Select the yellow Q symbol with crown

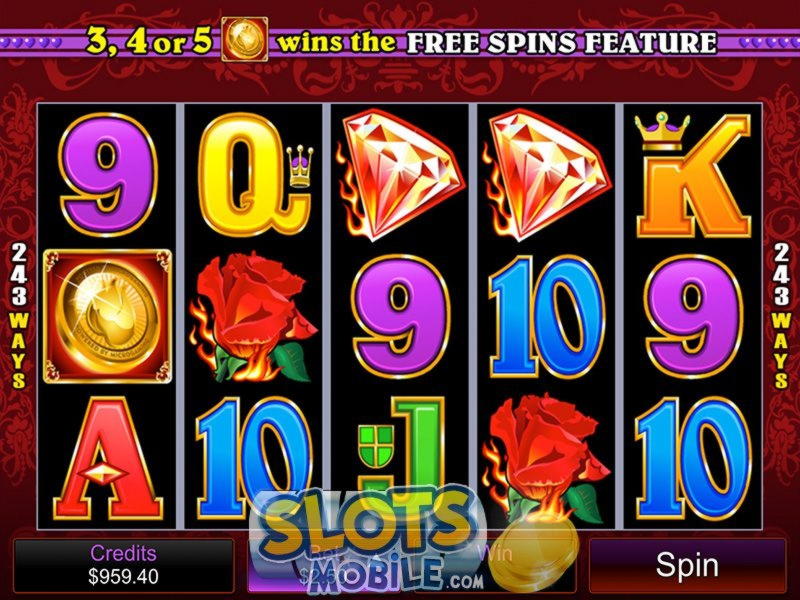coord(255,174)
